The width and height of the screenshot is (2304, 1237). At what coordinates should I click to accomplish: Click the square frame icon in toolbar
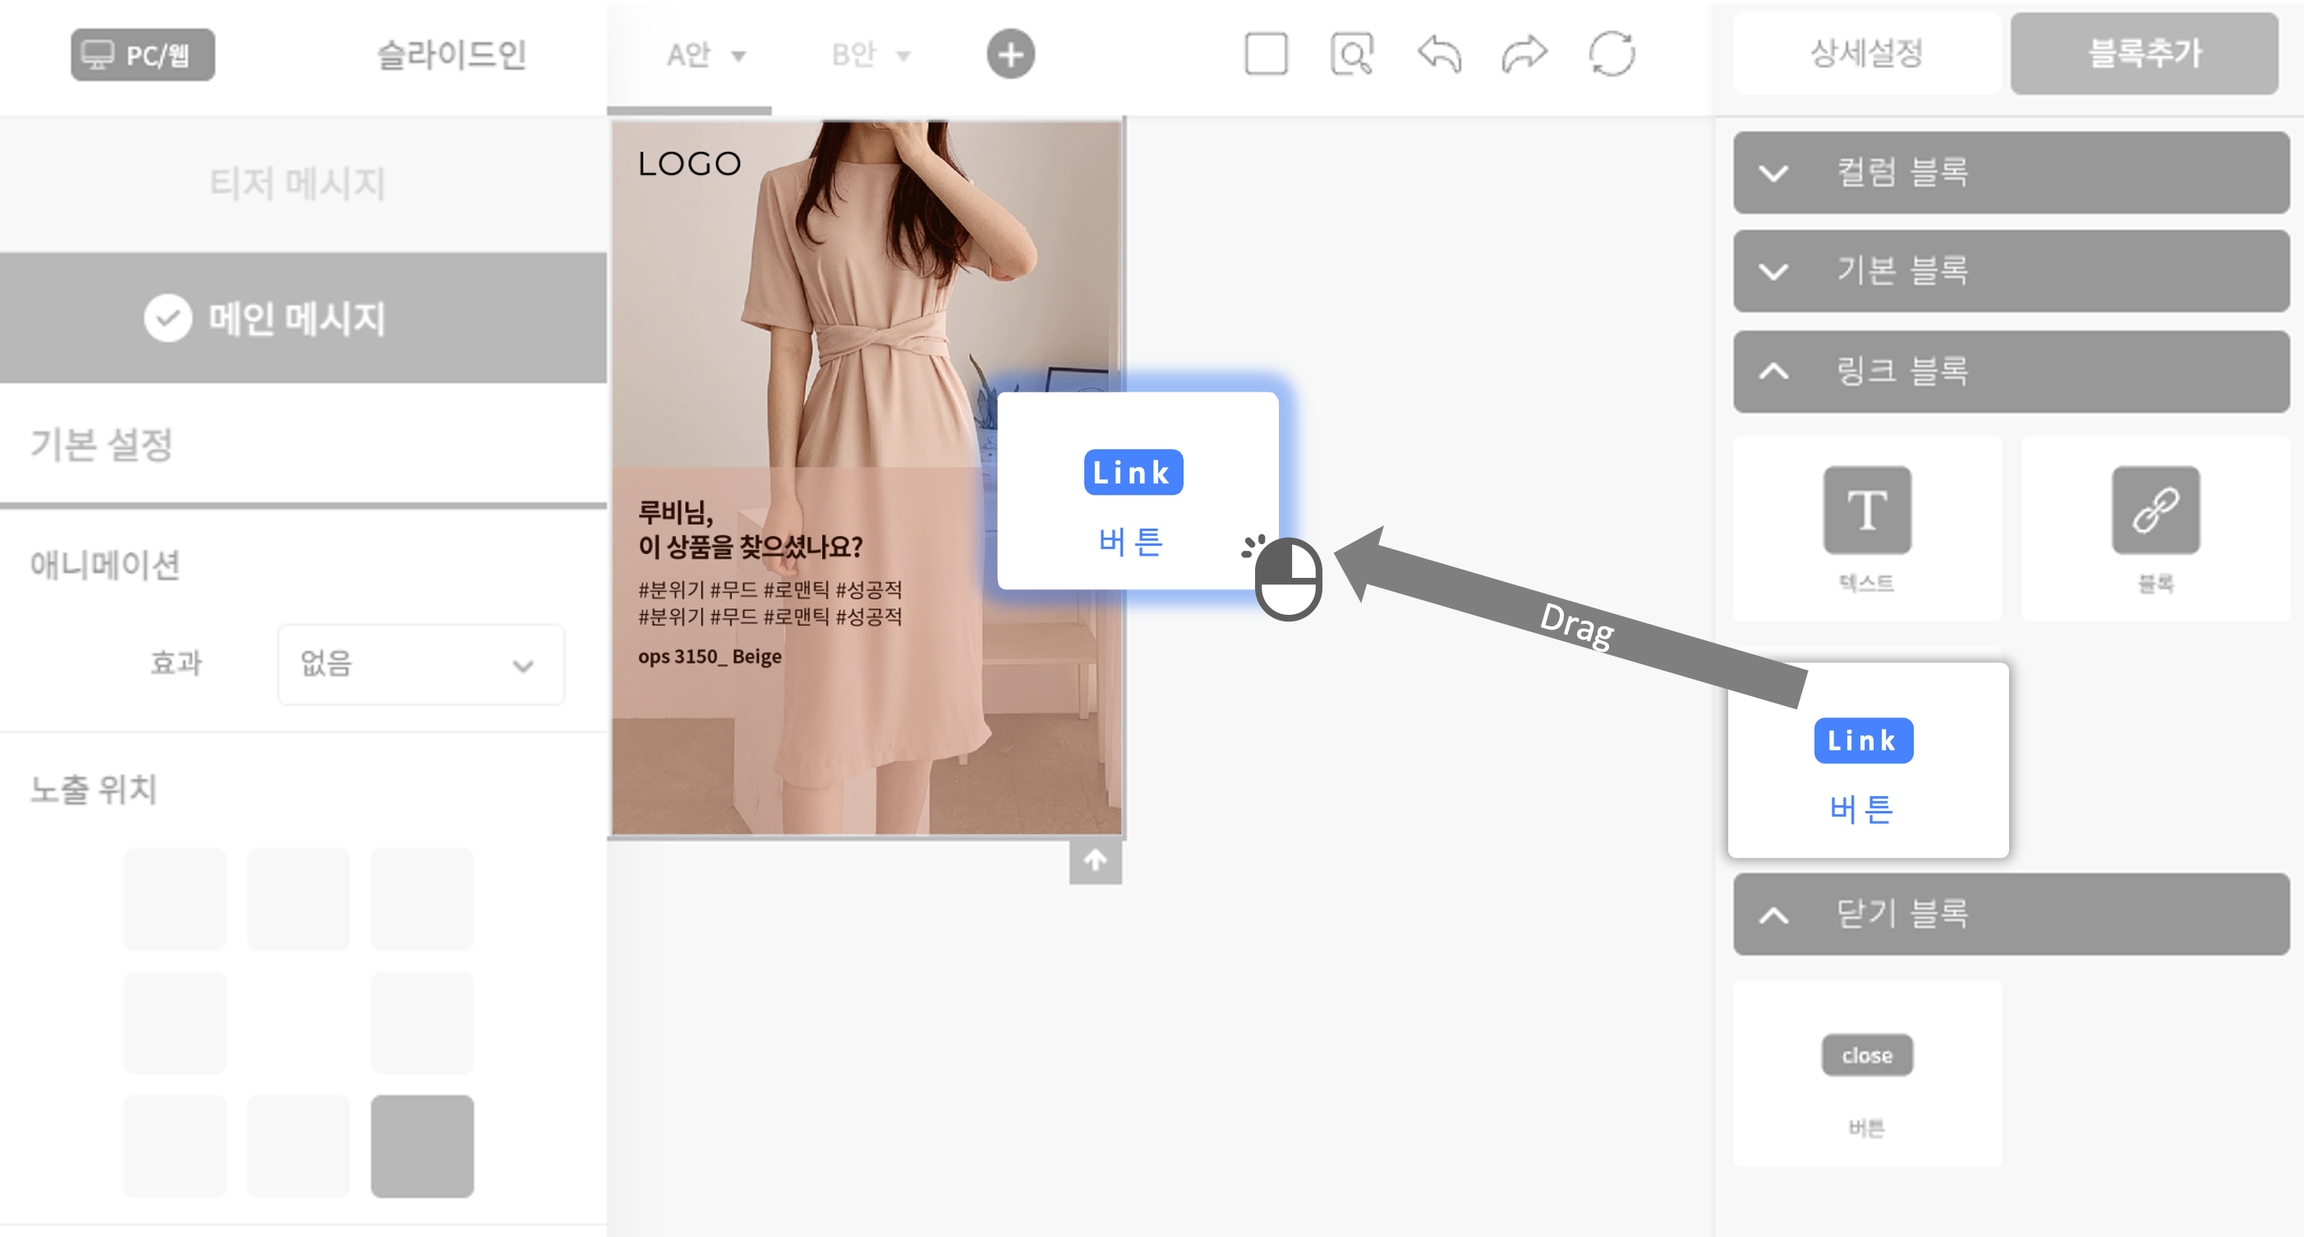(x=1266, y=54)
